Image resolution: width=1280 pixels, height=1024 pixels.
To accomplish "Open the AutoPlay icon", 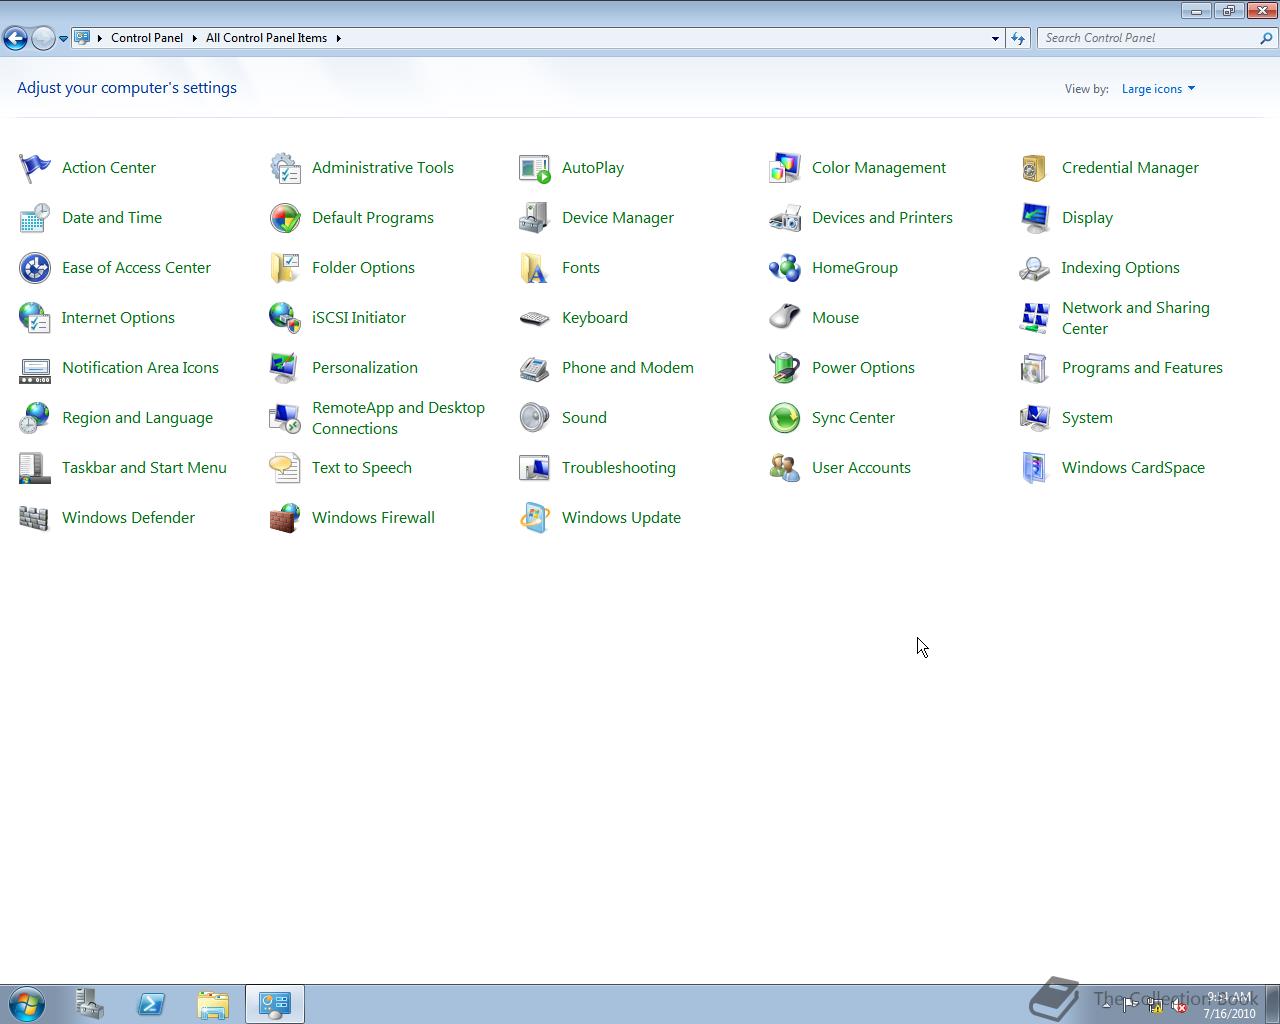I will tap(535, 168).
